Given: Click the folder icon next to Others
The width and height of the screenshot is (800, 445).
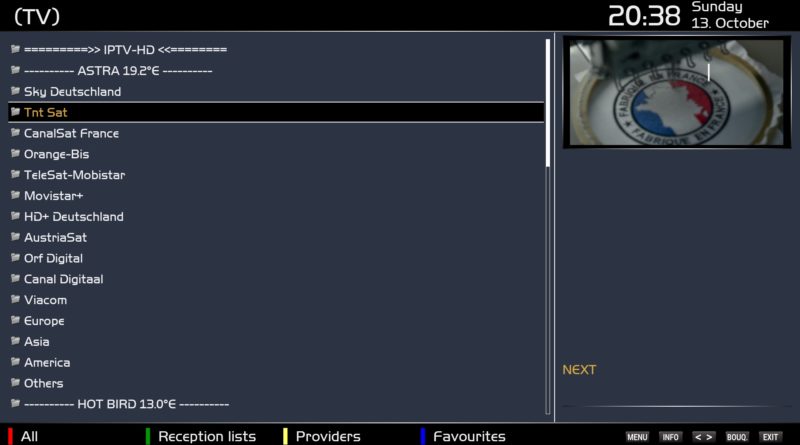Looking at the screenshot, I should tap(15, 383).
